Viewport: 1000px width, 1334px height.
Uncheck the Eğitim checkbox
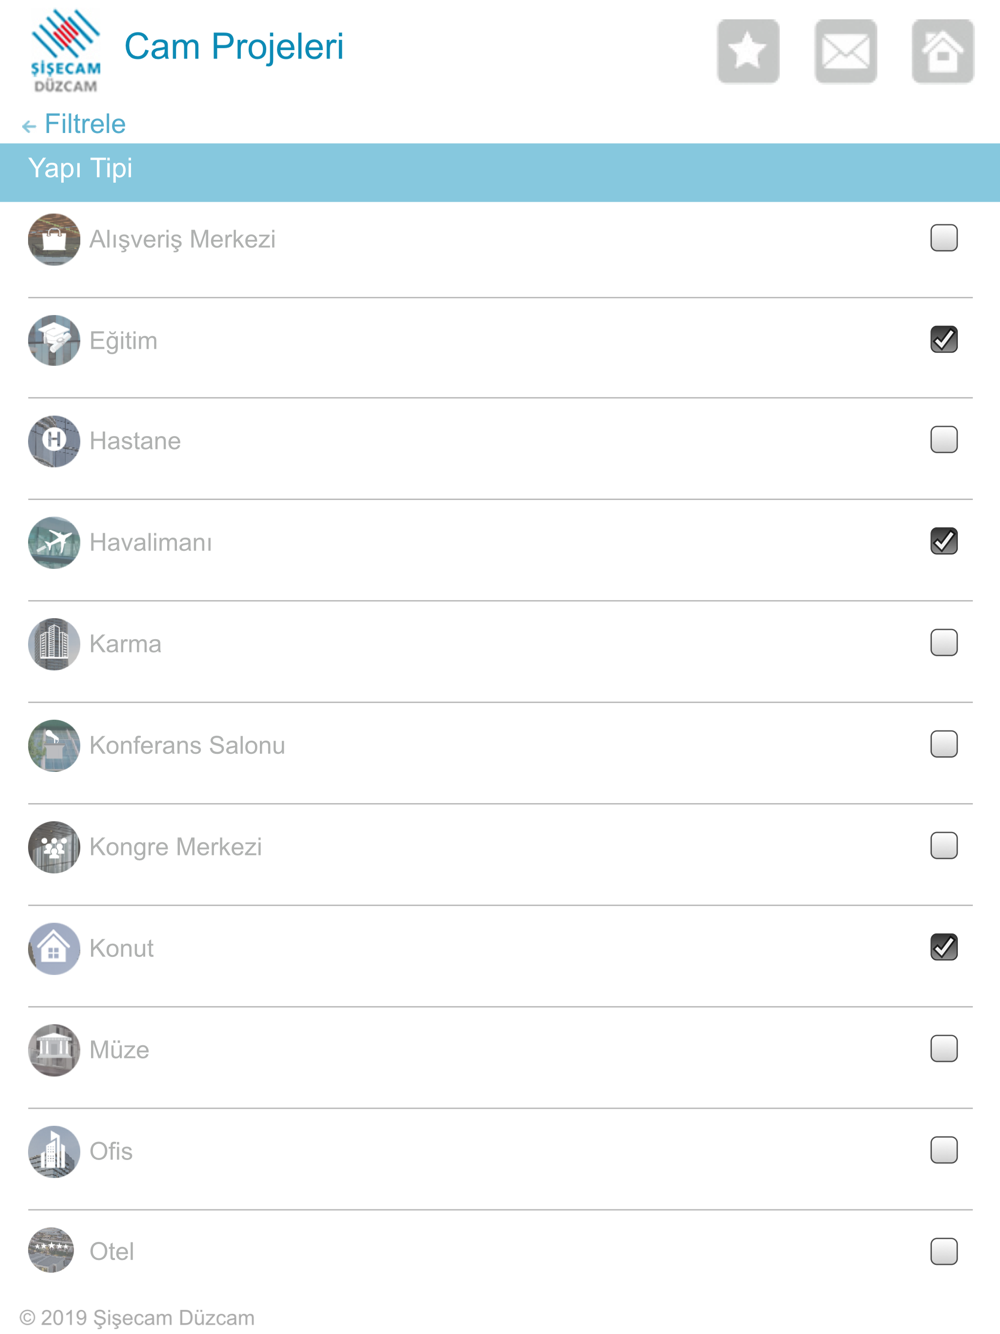click(x=944, y=339)
